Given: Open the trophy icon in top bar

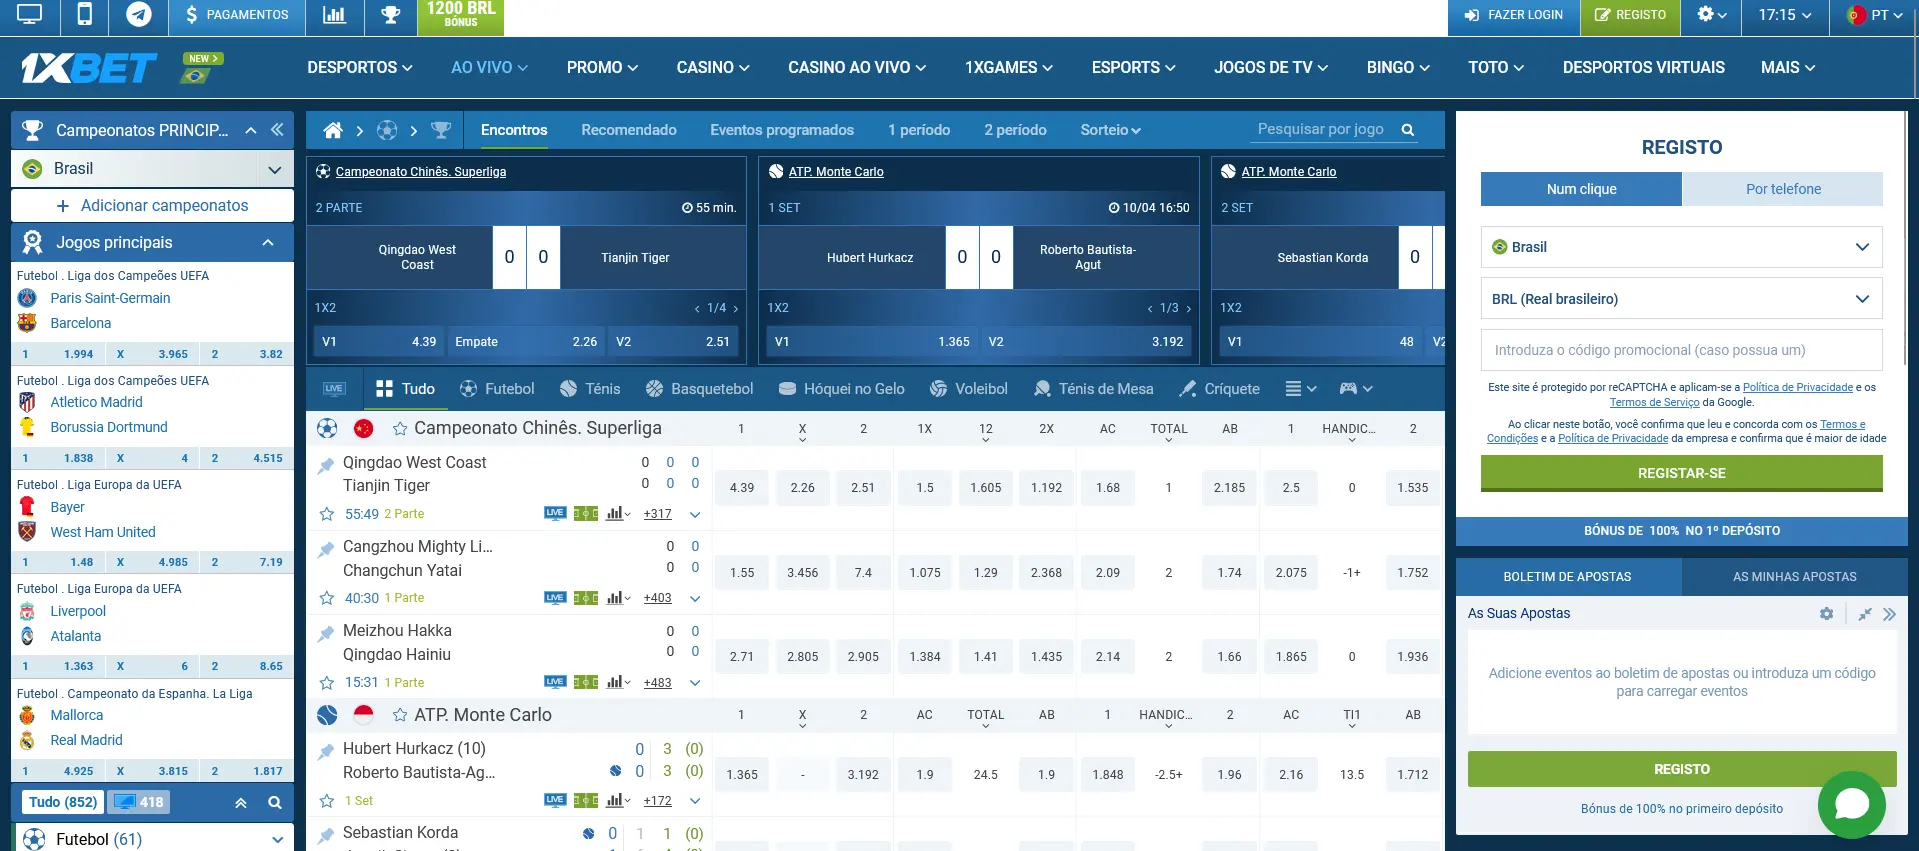Looking at the screenshot, I should (x=391, y=15).
